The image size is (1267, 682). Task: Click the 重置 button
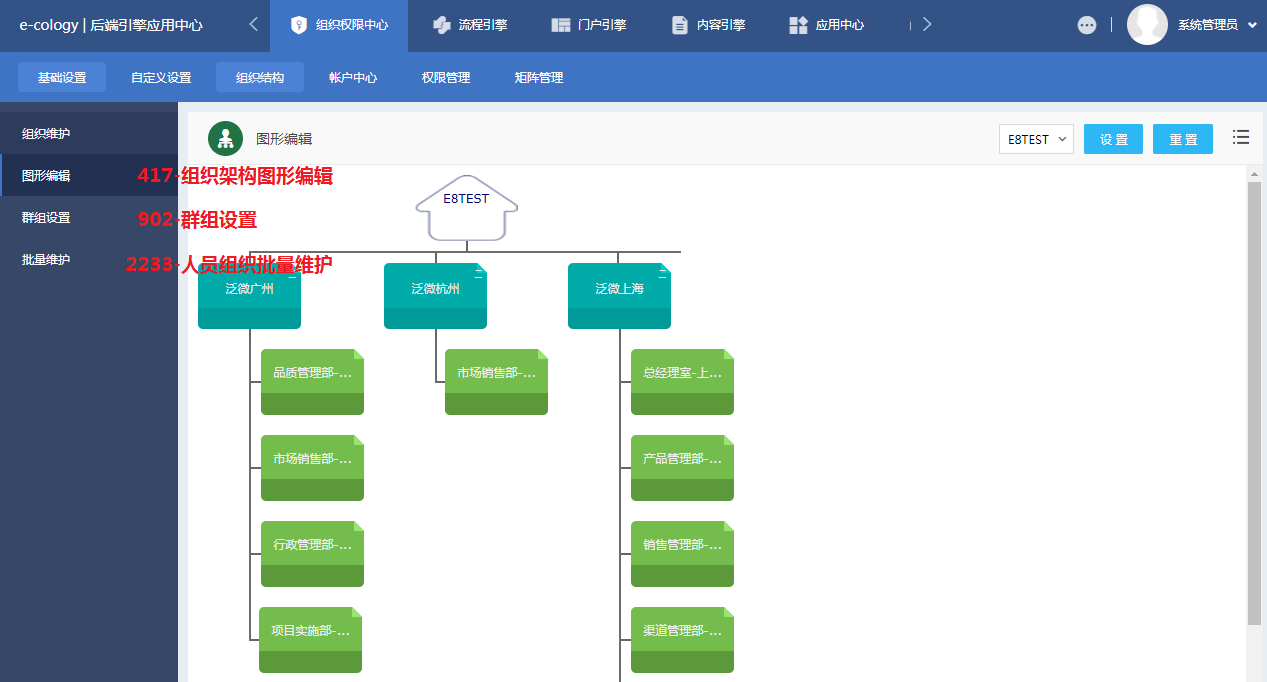[1183, 139]
